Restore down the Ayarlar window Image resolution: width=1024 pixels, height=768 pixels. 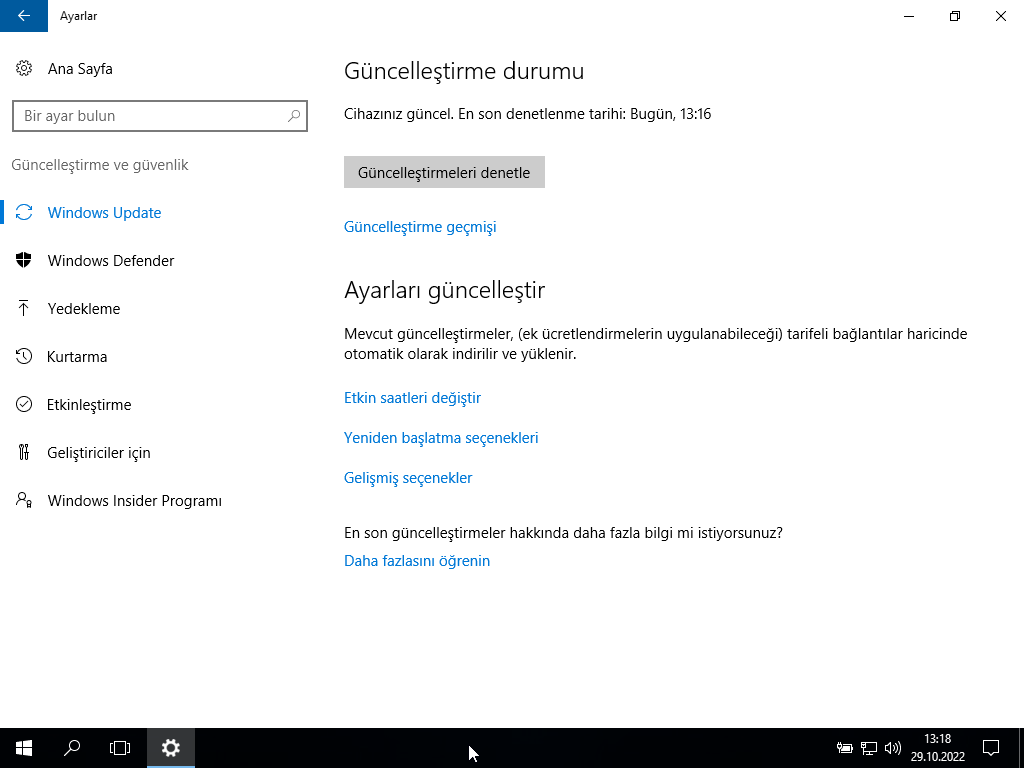pyautogui.click(x=955, y=16)
